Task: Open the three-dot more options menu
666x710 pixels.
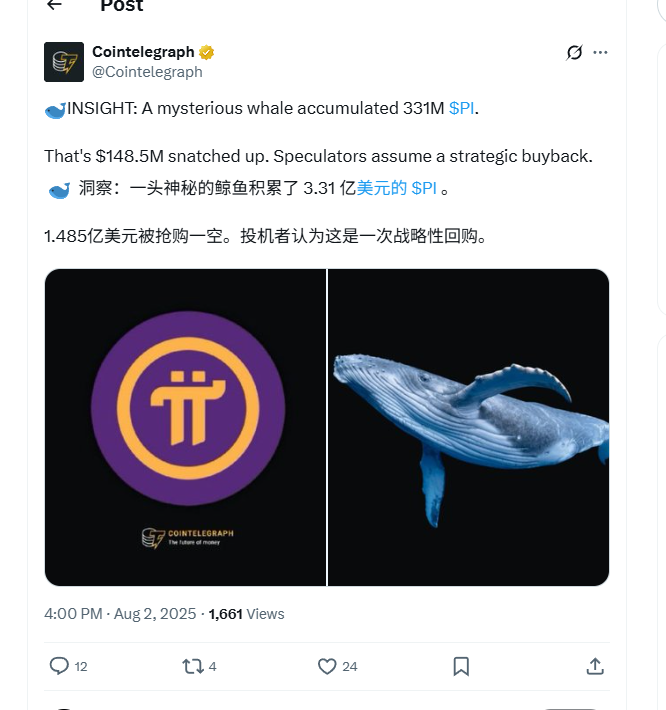Action: pos(600,53)
